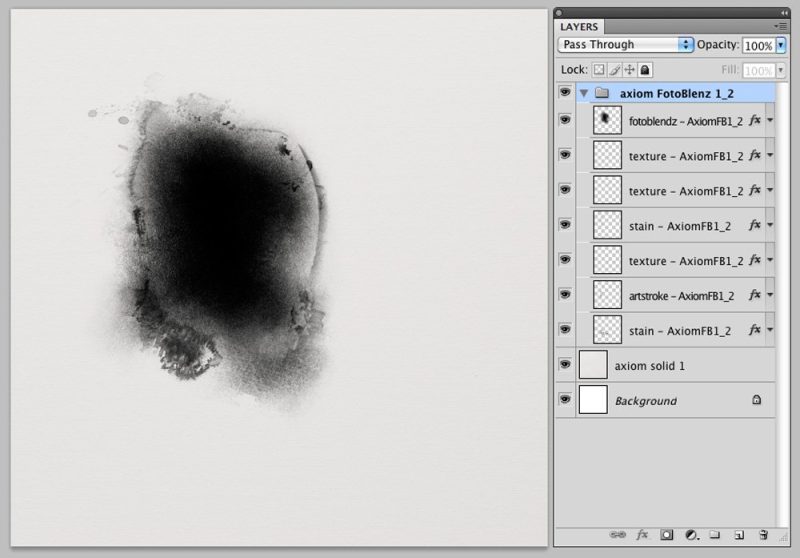Create new fill or adjustment layer

(x=691, y=535)
